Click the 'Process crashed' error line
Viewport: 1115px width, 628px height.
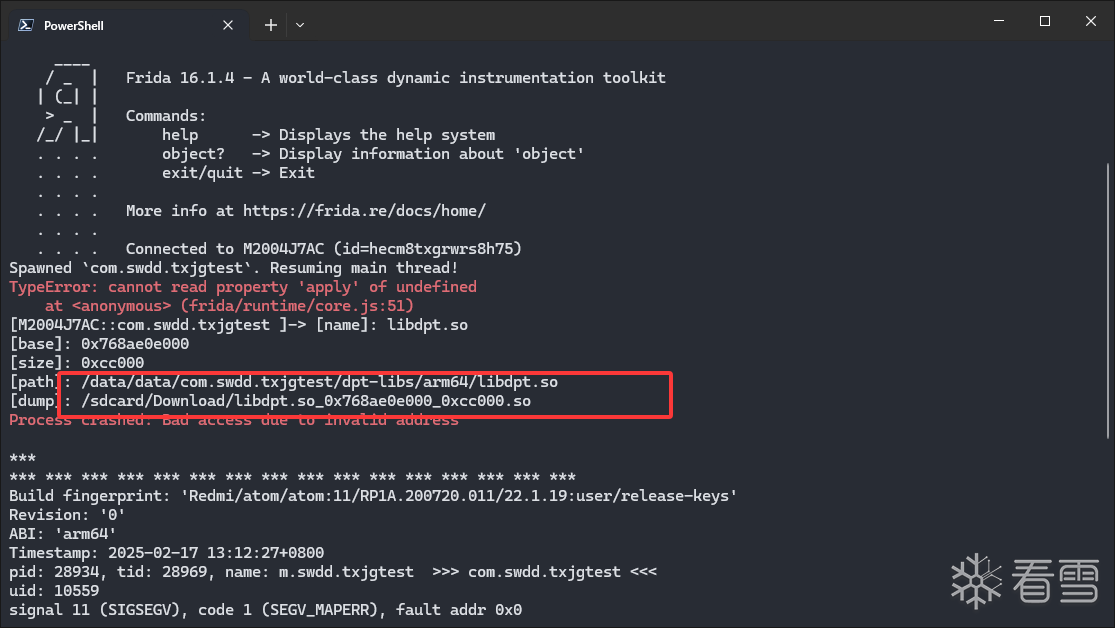click(234, 420)
